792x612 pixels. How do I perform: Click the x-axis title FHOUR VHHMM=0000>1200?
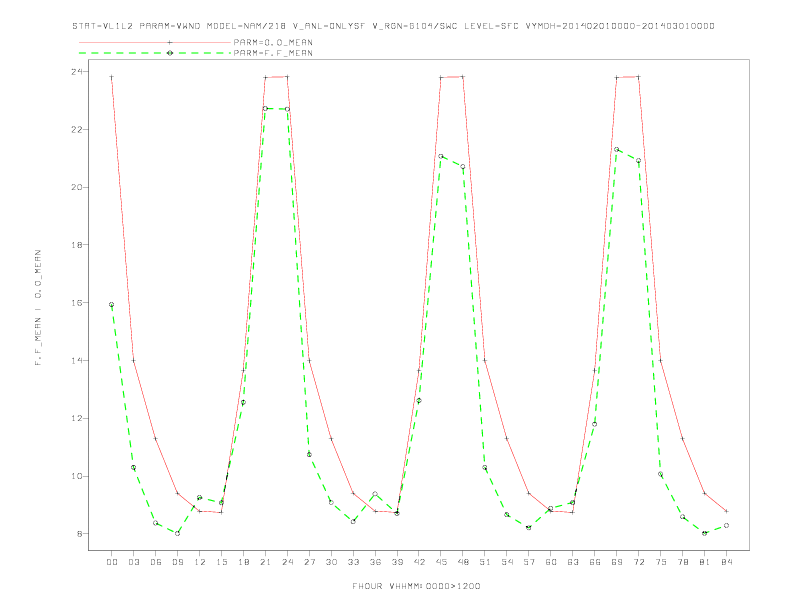(x=416, y=586)
